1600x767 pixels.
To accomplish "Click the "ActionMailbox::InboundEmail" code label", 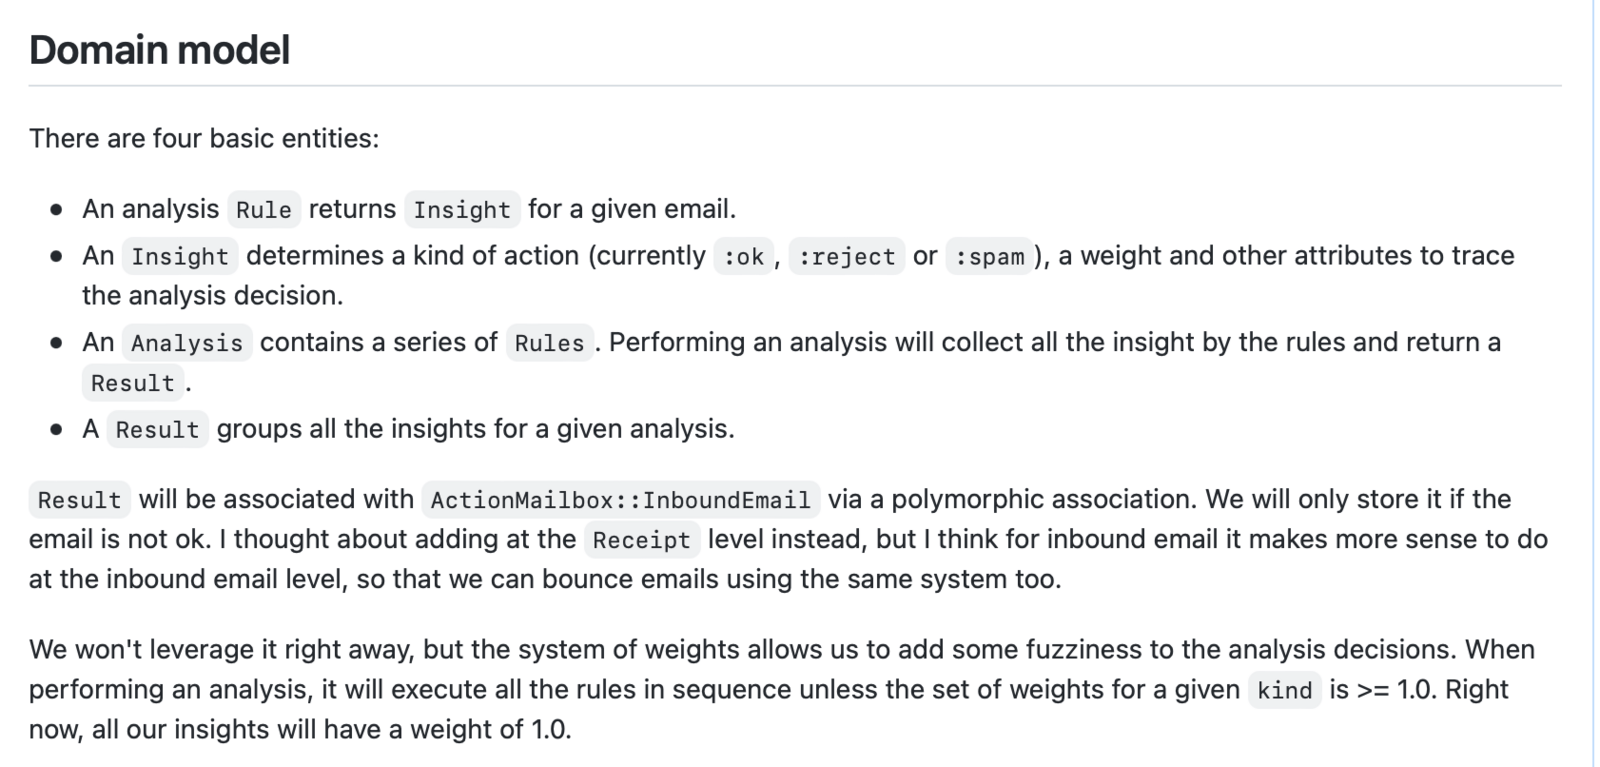I will [x=620, y=500].
